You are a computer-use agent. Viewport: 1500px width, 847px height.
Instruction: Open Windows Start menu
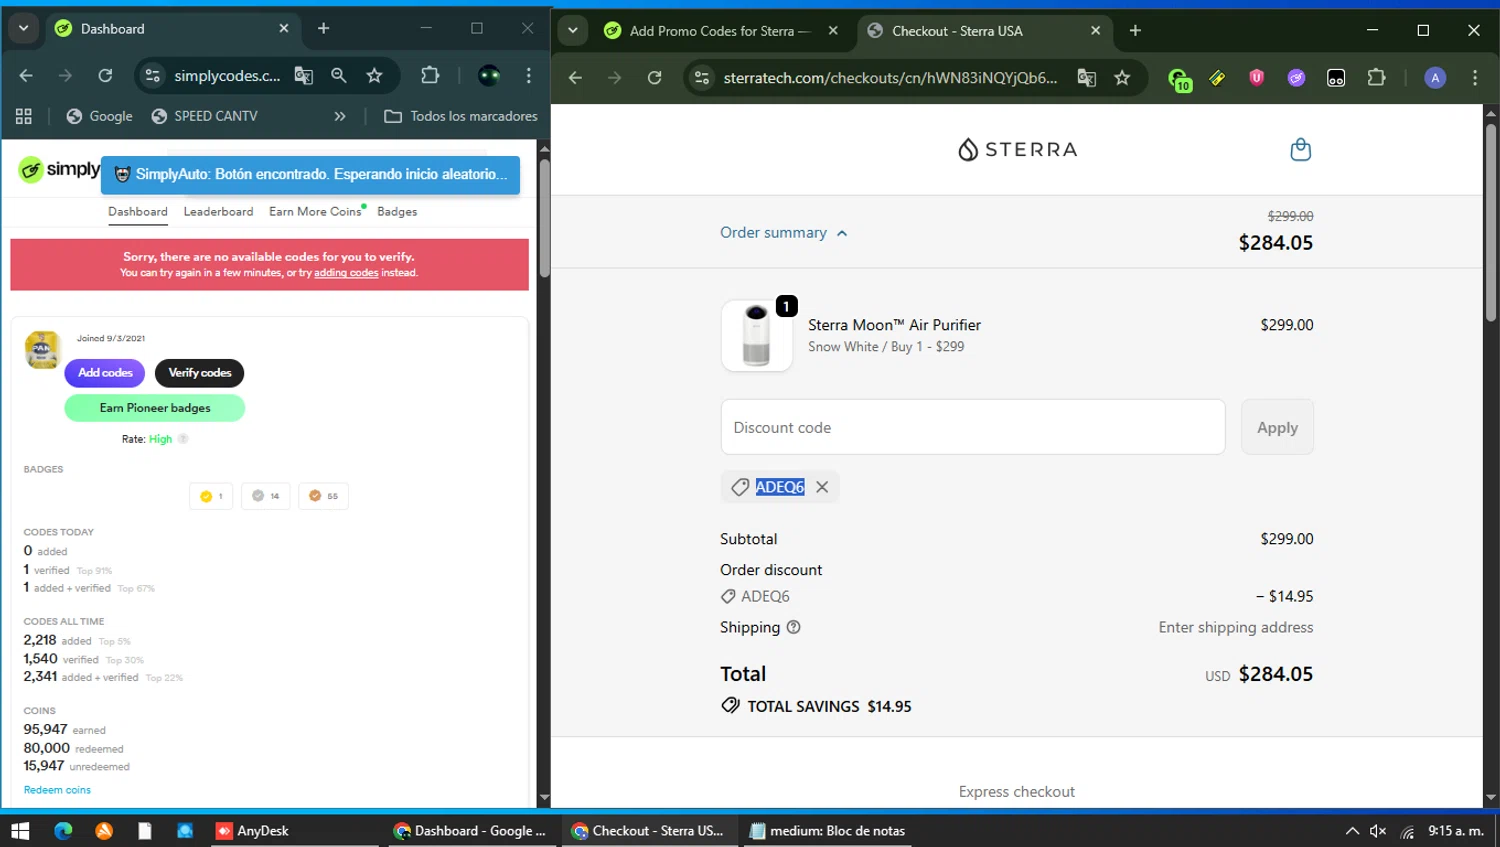pyautogui.click(x=20, y=831)
